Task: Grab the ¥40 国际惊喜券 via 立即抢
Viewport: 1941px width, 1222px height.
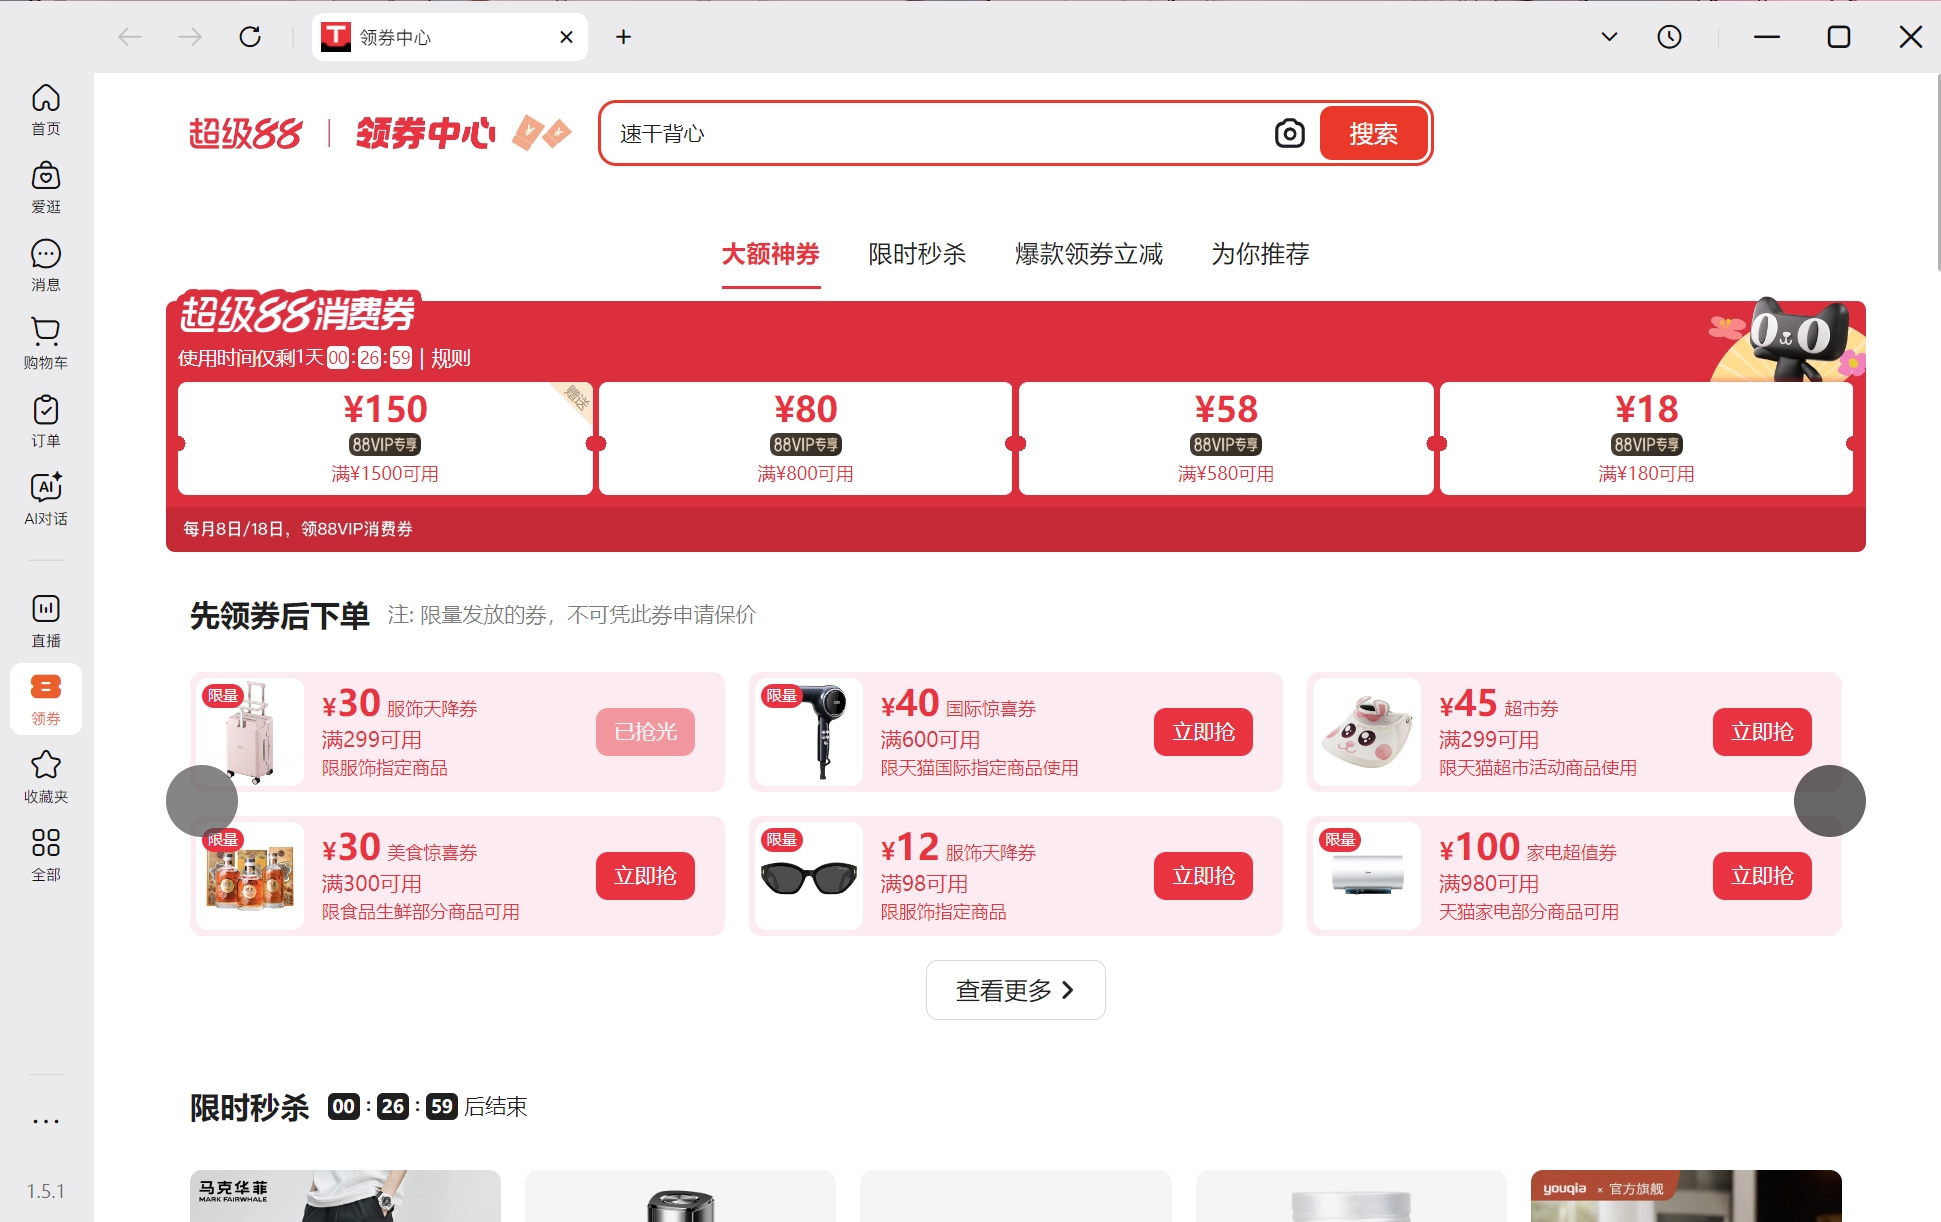Action: (x=1203, y=732)
